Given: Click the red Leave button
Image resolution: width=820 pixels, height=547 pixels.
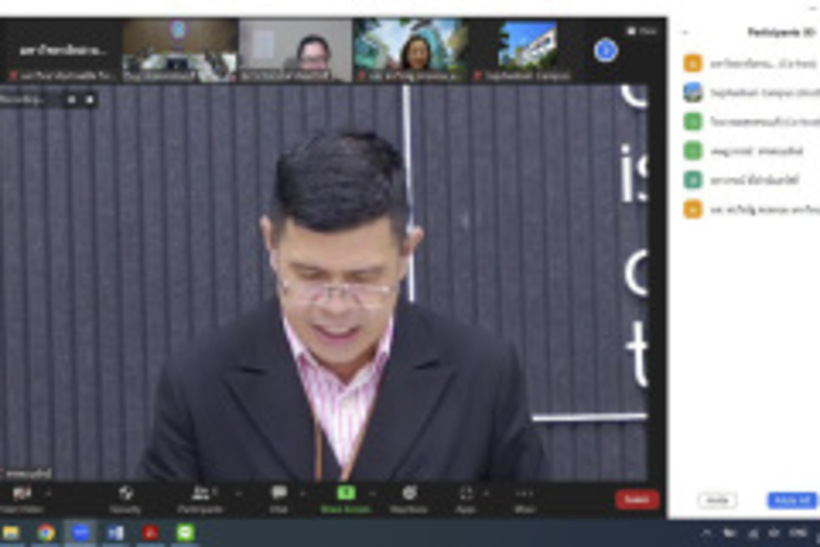Looking at the screenshot, I should [637, 499].
